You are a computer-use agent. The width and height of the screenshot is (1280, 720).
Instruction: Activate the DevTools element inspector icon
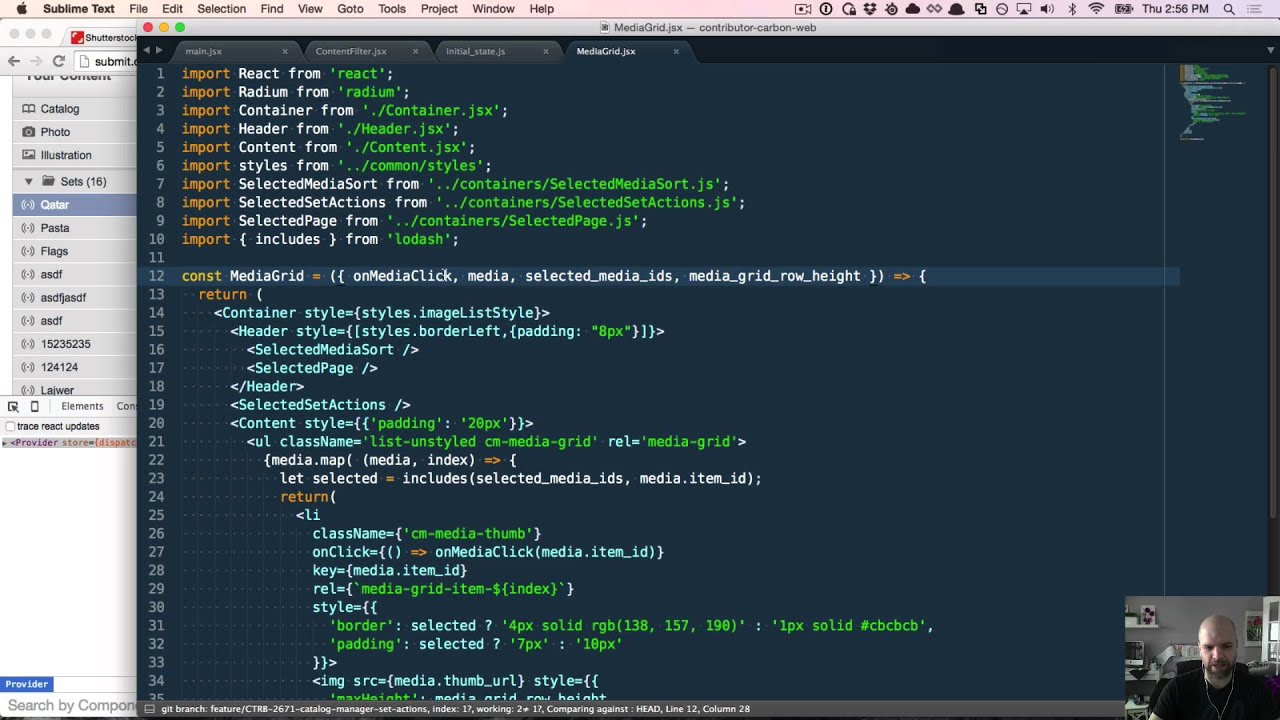(13, 406)
